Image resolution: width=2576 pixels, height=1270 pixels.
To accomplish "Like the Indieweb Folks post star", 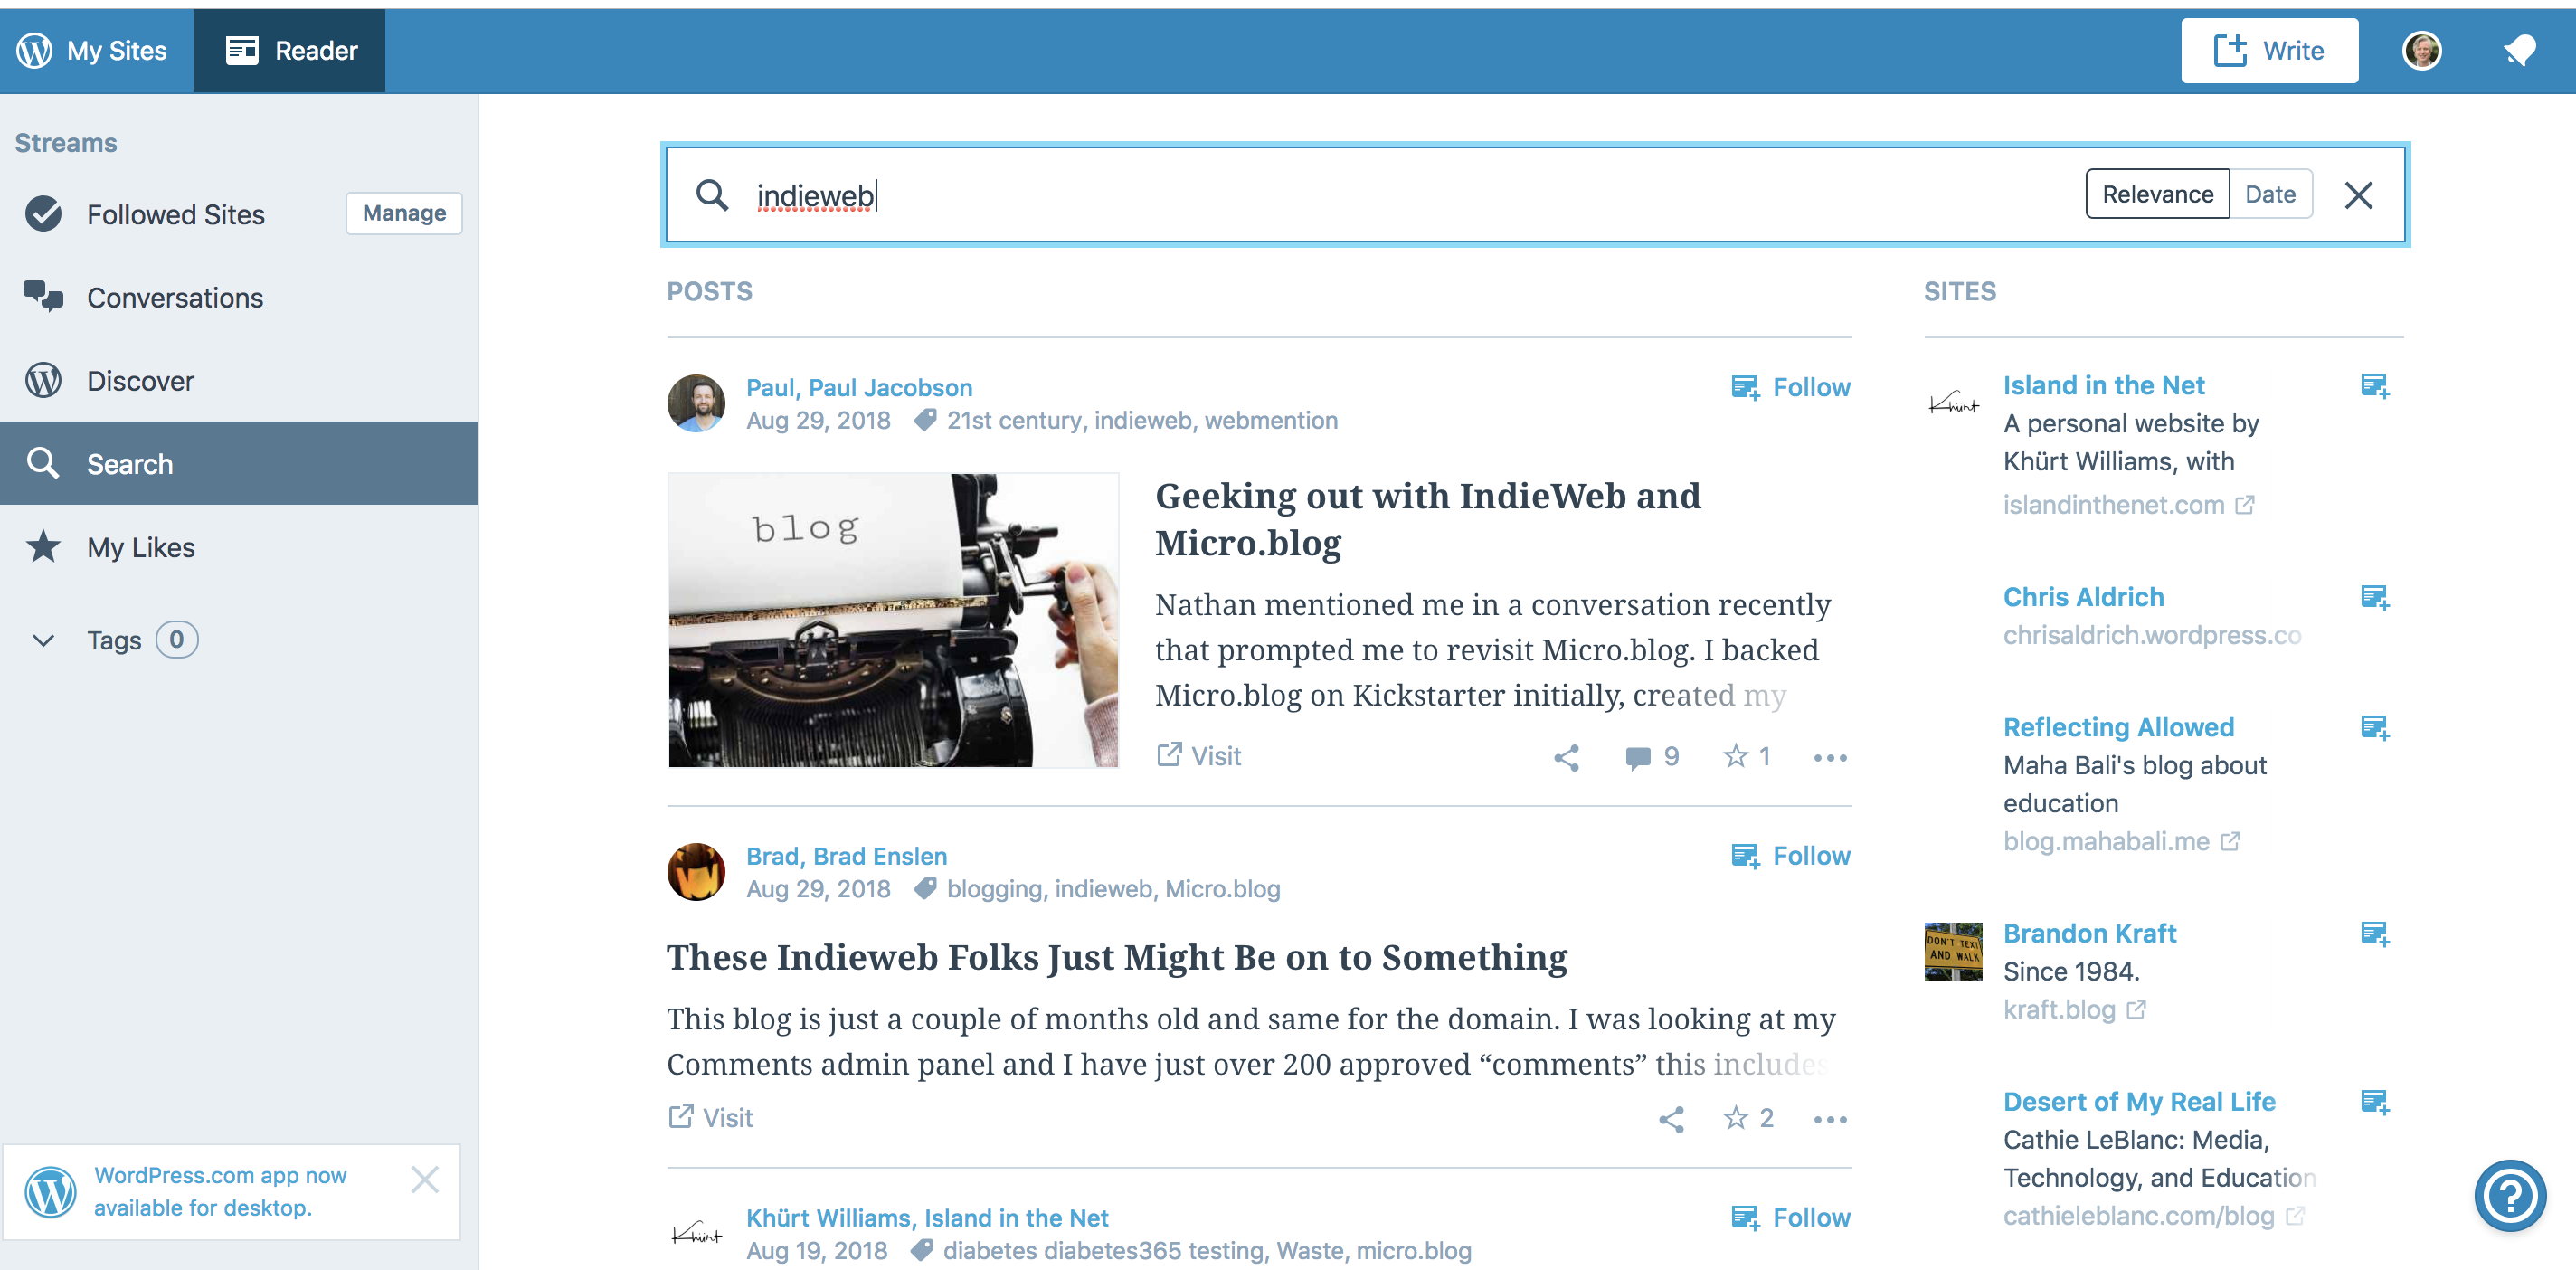I will point(1748,1119).
